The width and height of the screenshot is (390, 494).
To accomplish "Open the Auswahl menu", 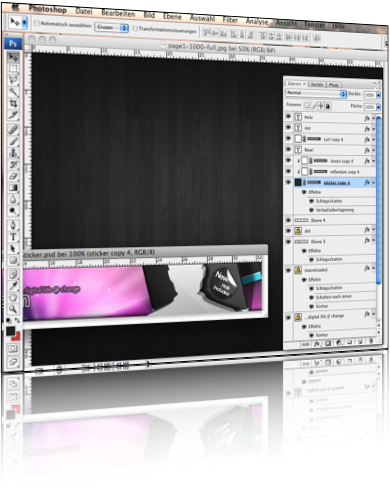I will coord(202,18).
